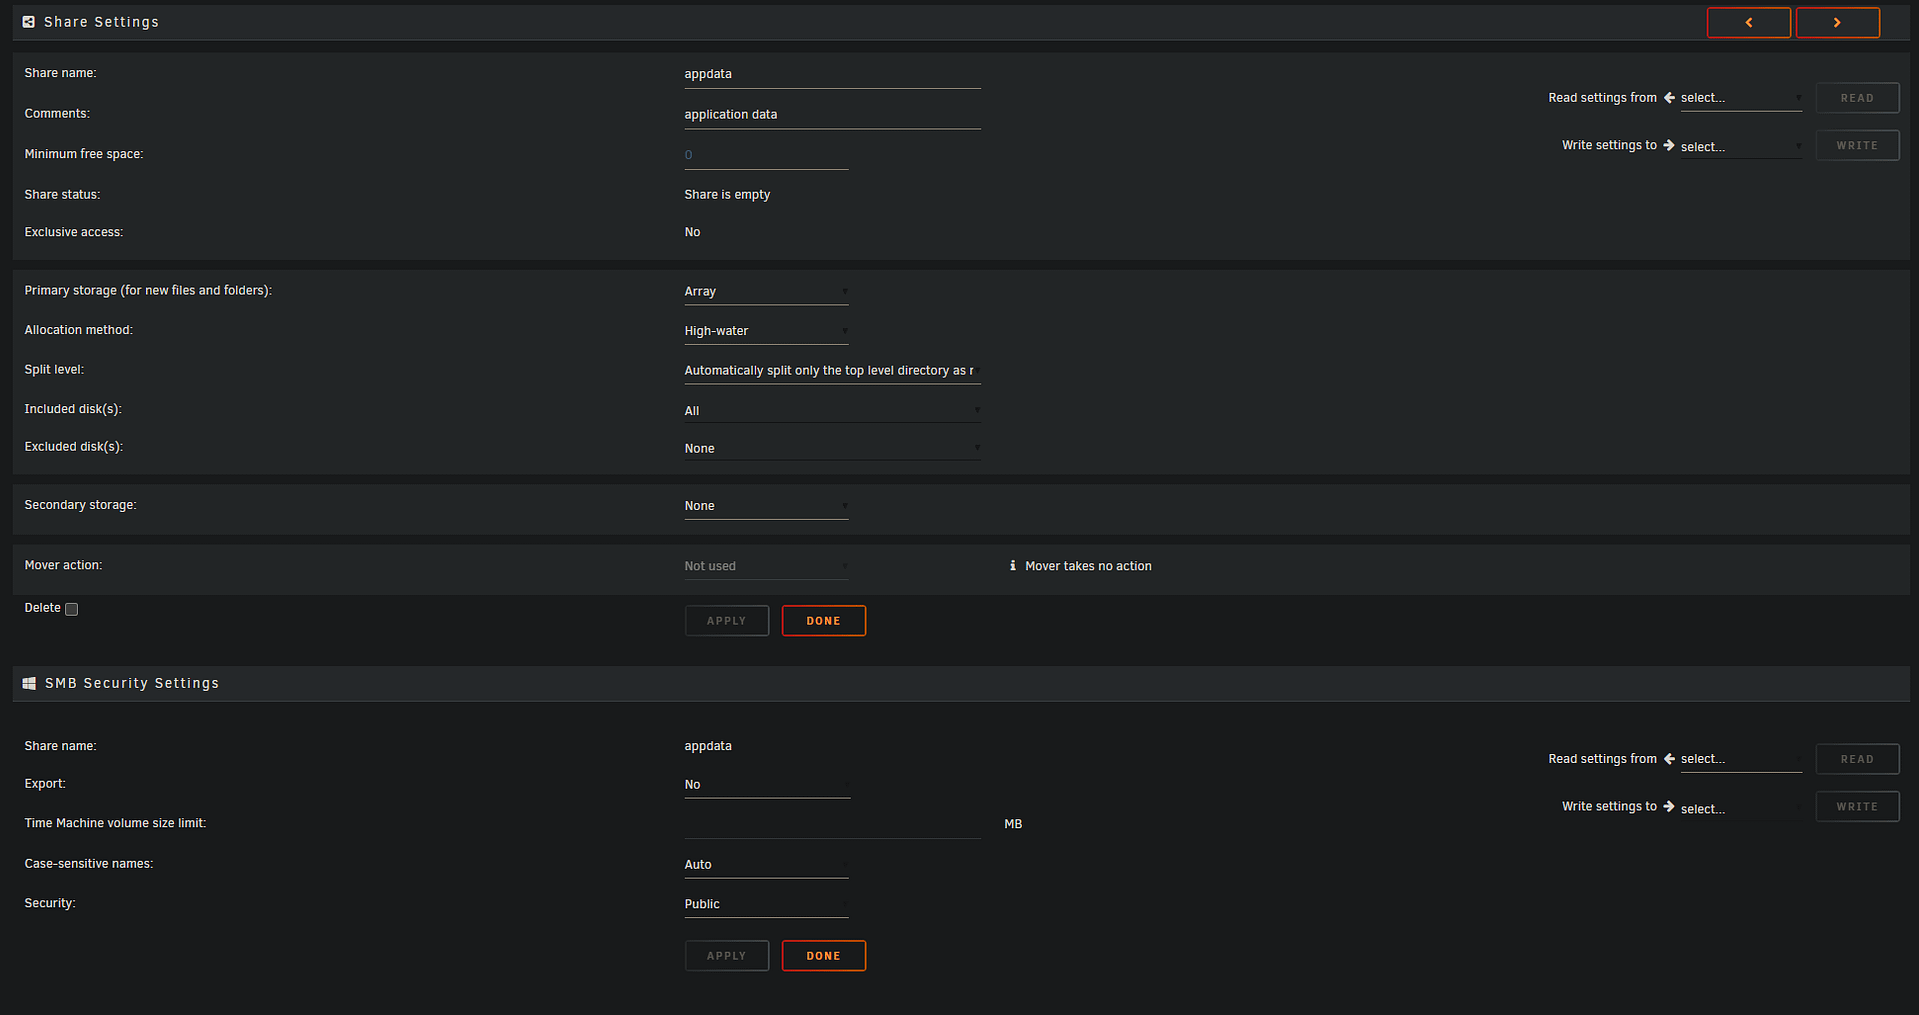Click the left arrow icon beside Share Settings 'Read settings from'
The width and height of the screenshot is (1919, 1015).
(x=1668, y=98)
